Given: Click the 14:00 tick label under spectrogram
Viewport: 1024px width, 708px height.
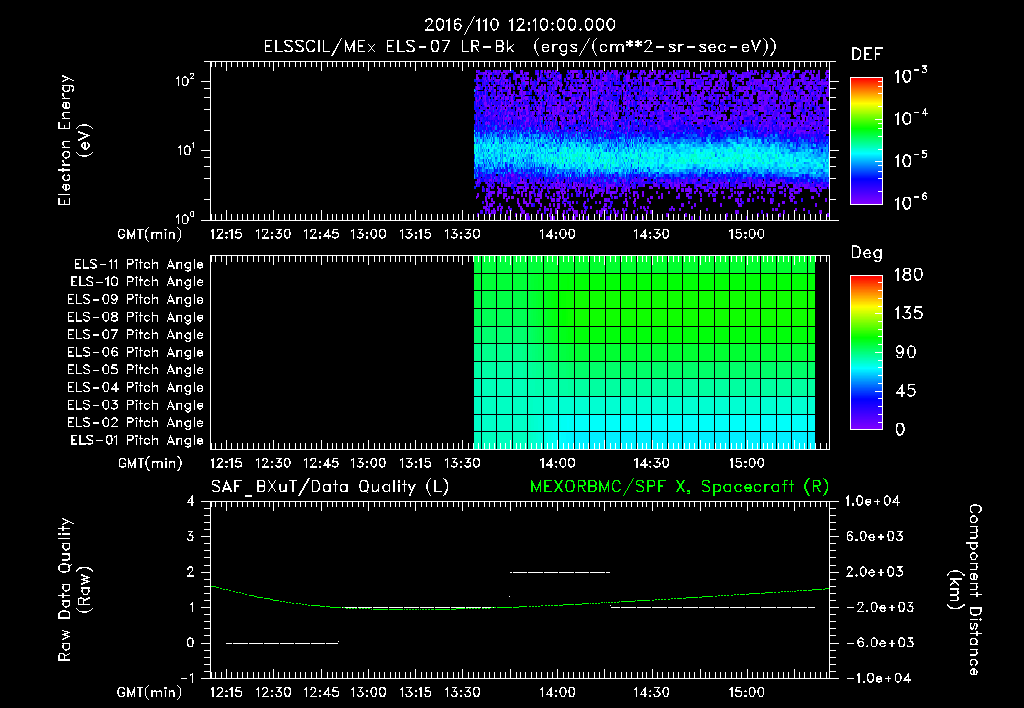Looking at the screenshot, I should tap(557, 234).
